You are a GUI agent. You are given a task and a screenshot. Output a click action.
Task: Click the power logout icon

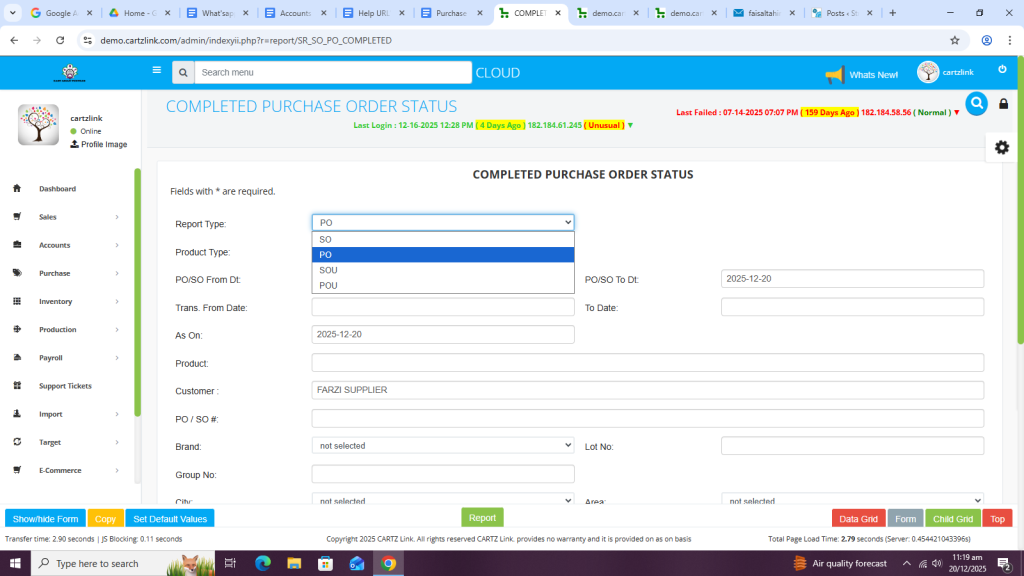pos(1002,69)
